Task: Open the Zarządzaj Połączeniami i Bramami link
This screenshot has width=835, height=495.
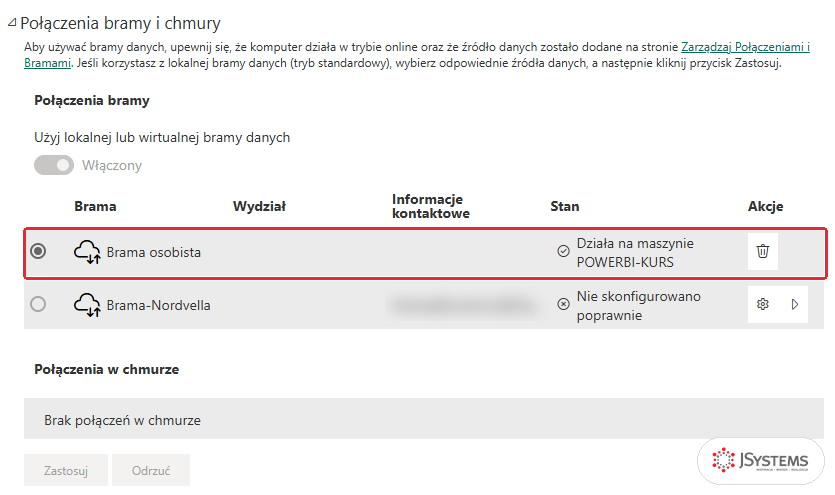Action: 745,47
